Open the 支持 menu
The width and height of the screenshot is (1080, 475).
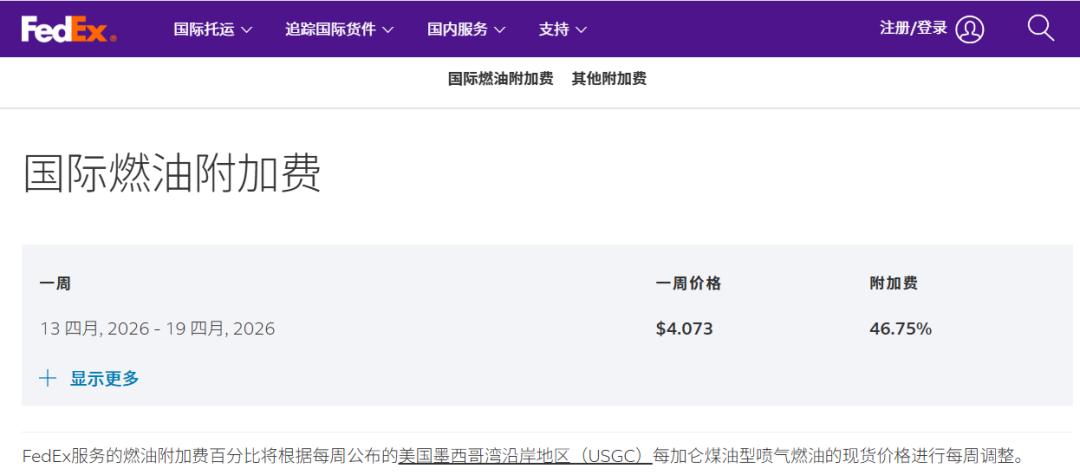553,29
